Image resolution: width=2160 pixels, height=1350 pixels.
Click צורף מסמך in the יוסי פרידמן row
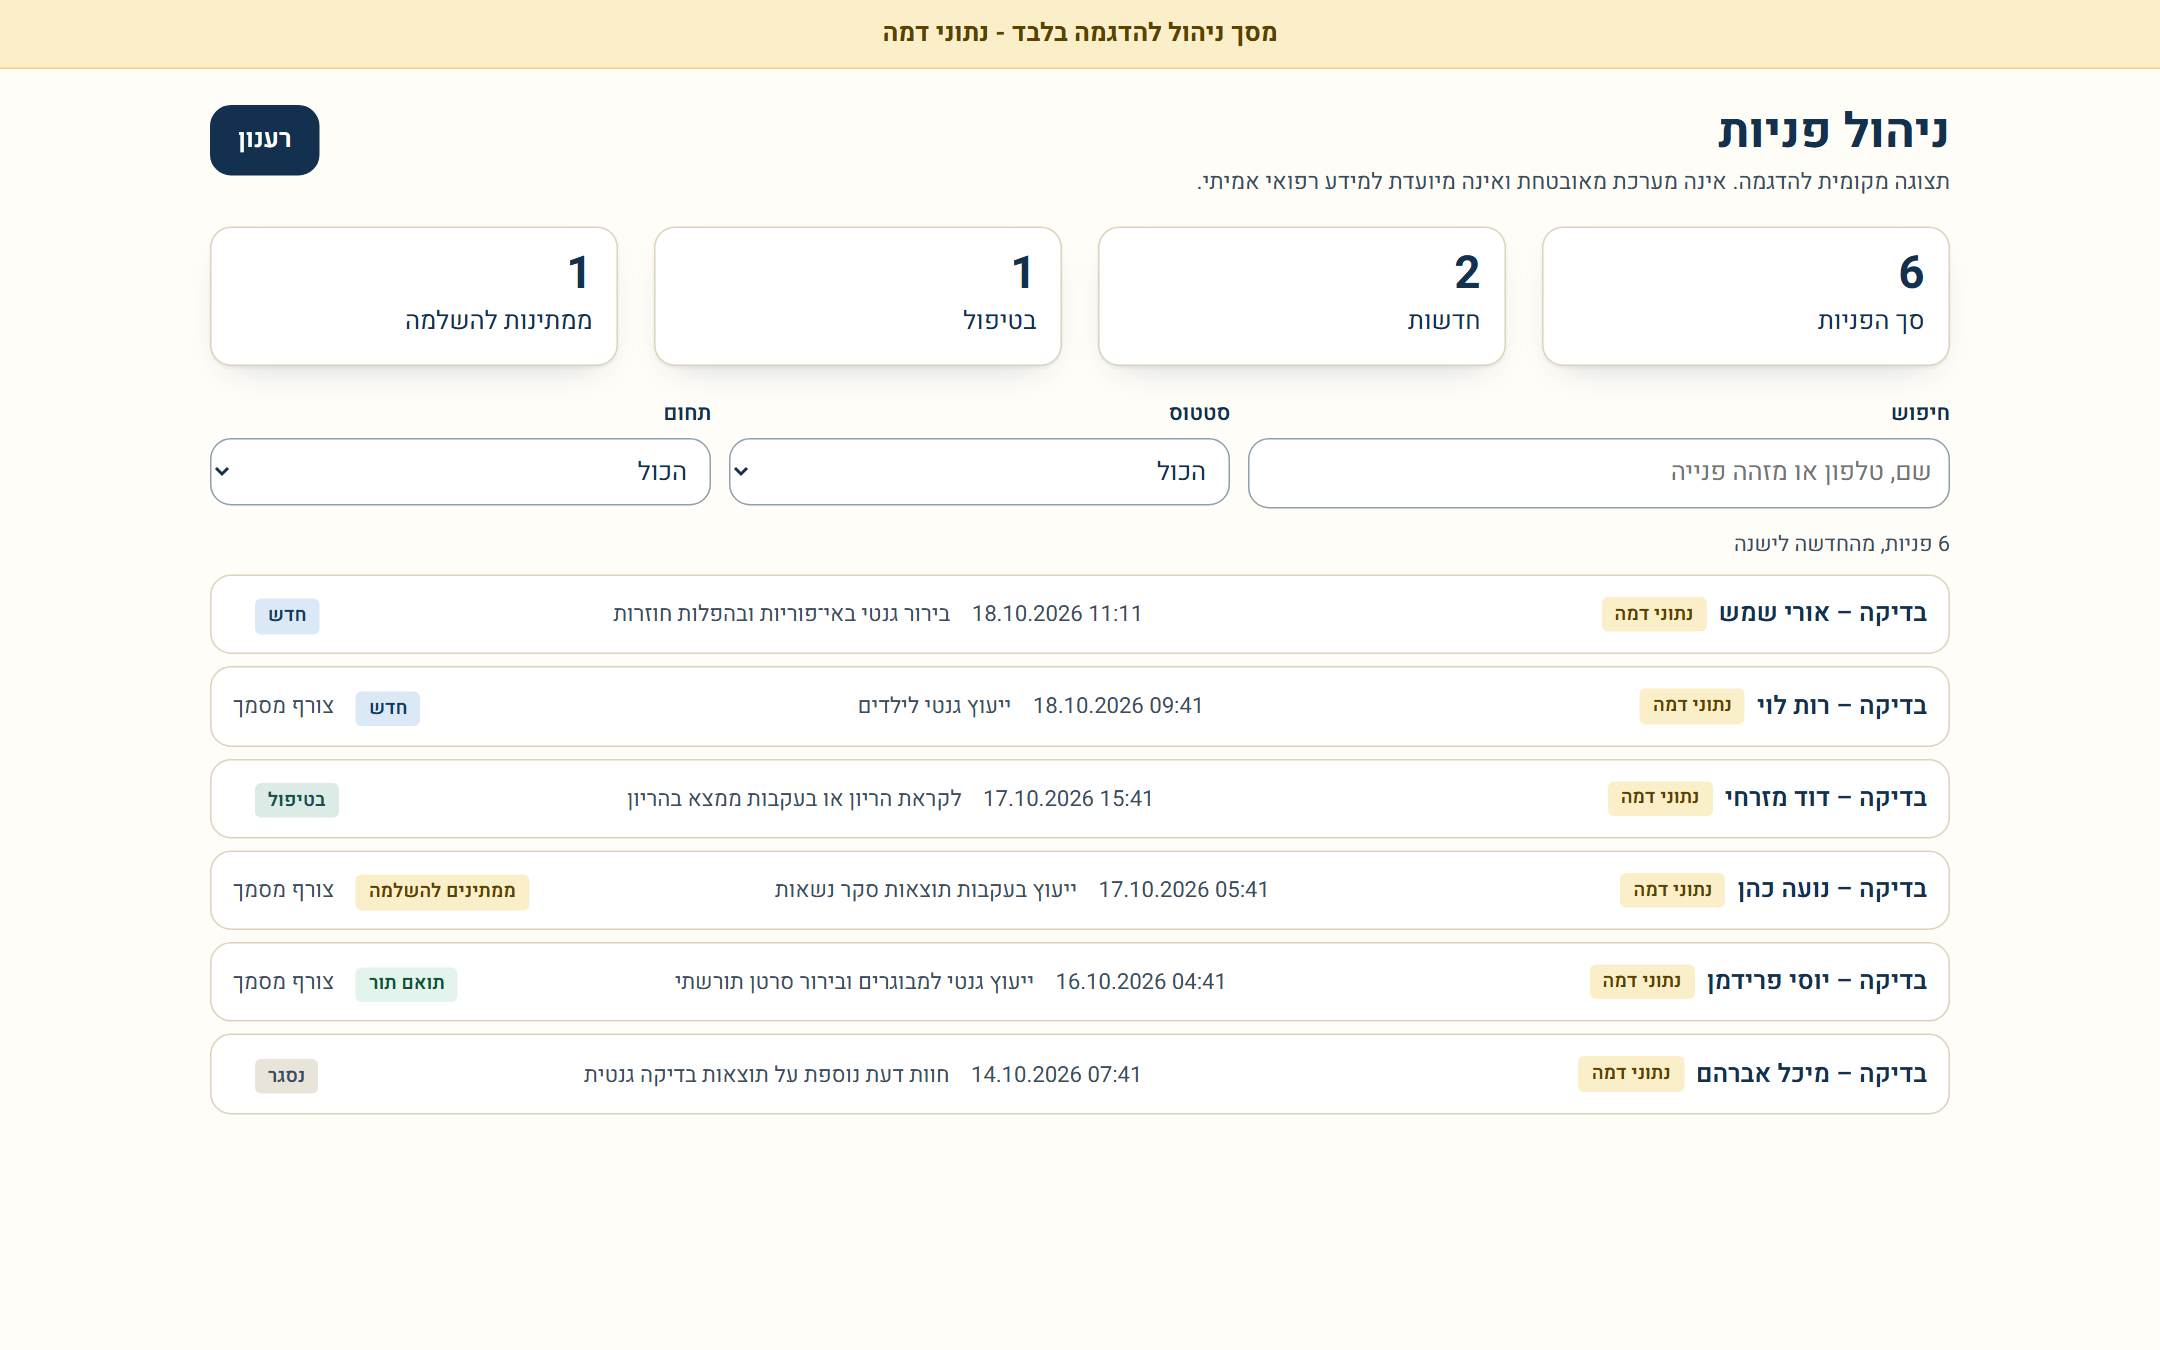[x=283, y=982]
